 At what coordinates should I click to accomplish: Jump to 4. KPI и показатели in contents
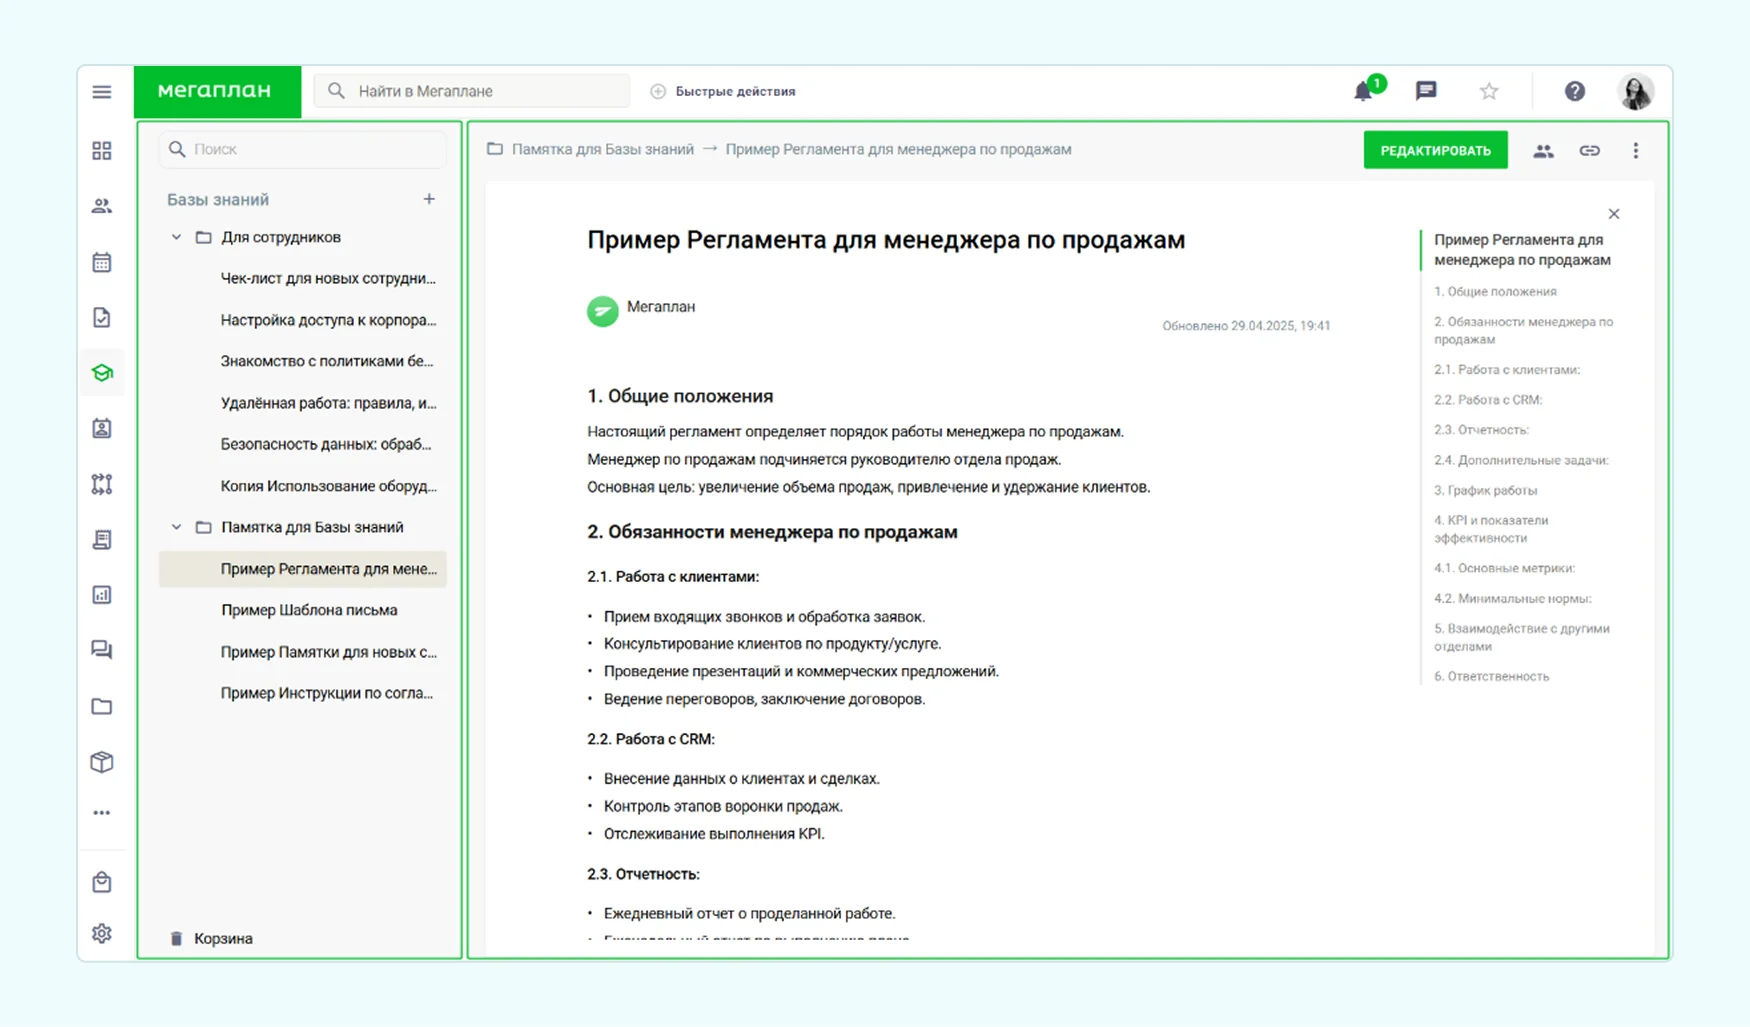click(1491, 529)
